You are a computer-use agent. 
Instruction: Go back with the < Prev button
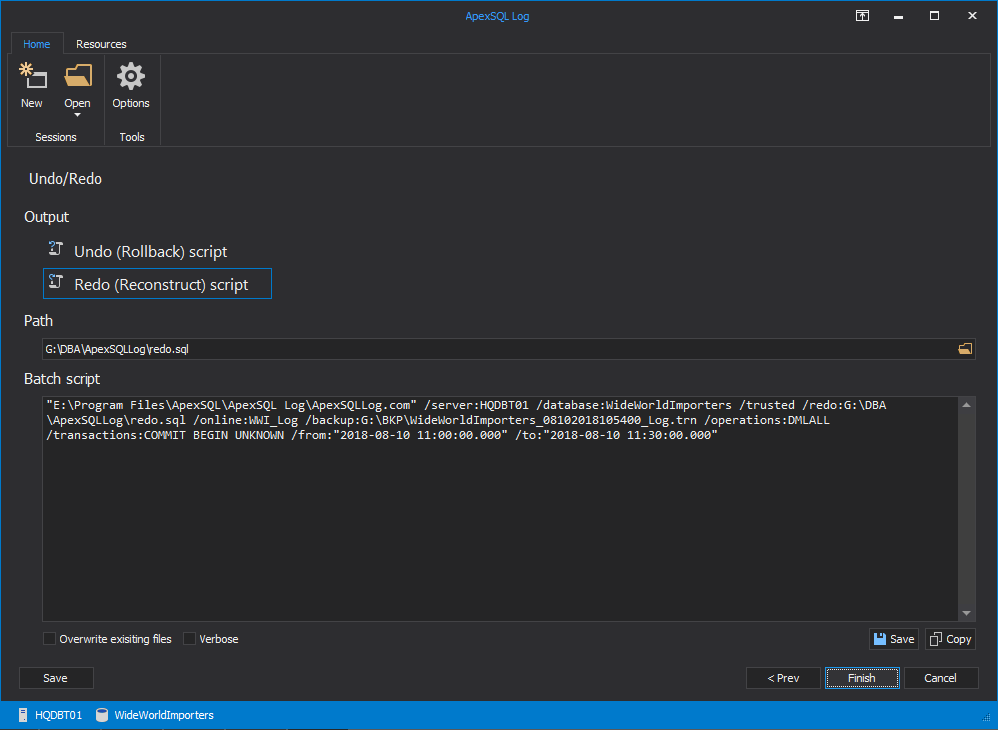[783, 678]
